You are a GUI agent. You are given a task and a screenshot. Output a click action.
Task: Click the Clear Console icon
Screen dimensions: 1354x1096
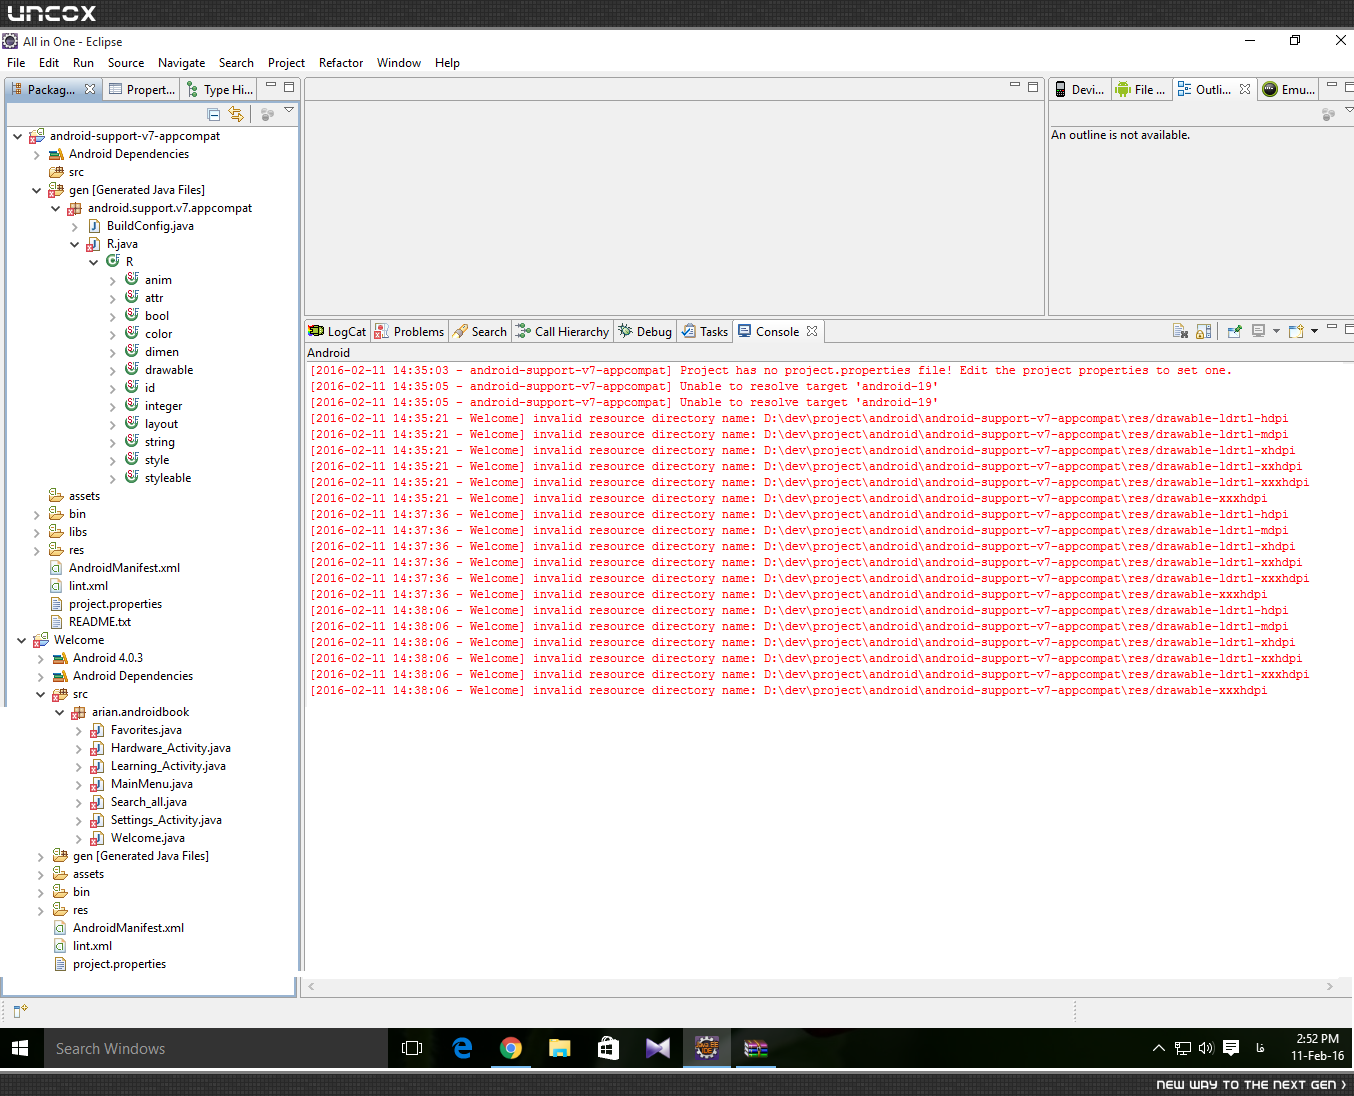1180,332
